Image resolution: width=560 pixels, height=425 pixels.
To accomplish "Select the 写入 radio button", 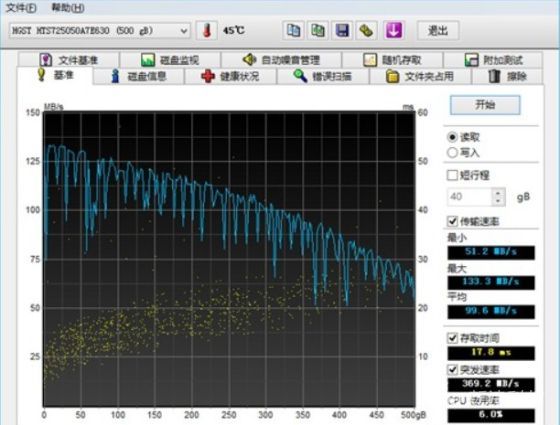I will [x=452, y=153].
